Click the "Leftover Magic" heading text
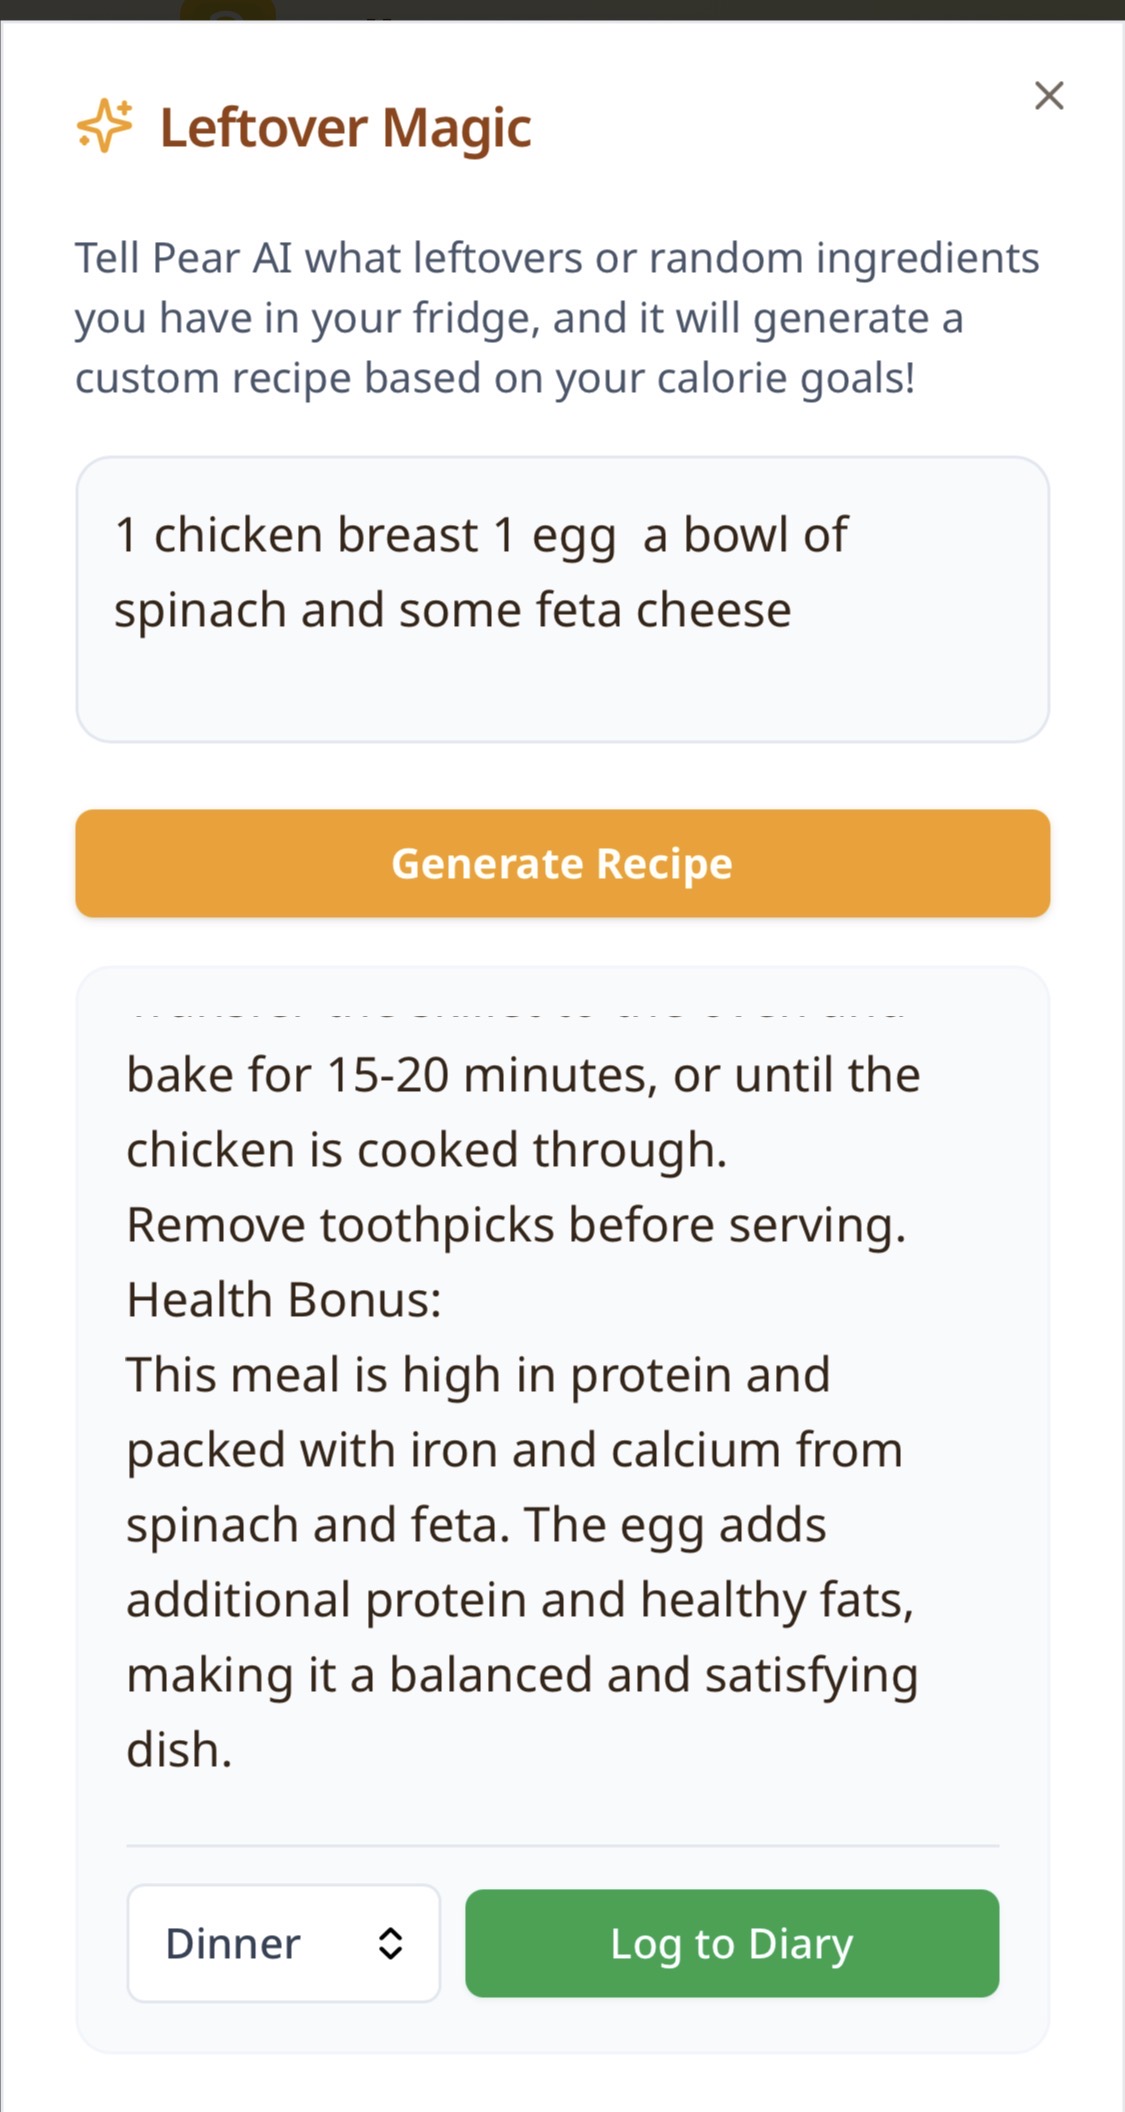 pyautogui.click(x=345, y=128)
